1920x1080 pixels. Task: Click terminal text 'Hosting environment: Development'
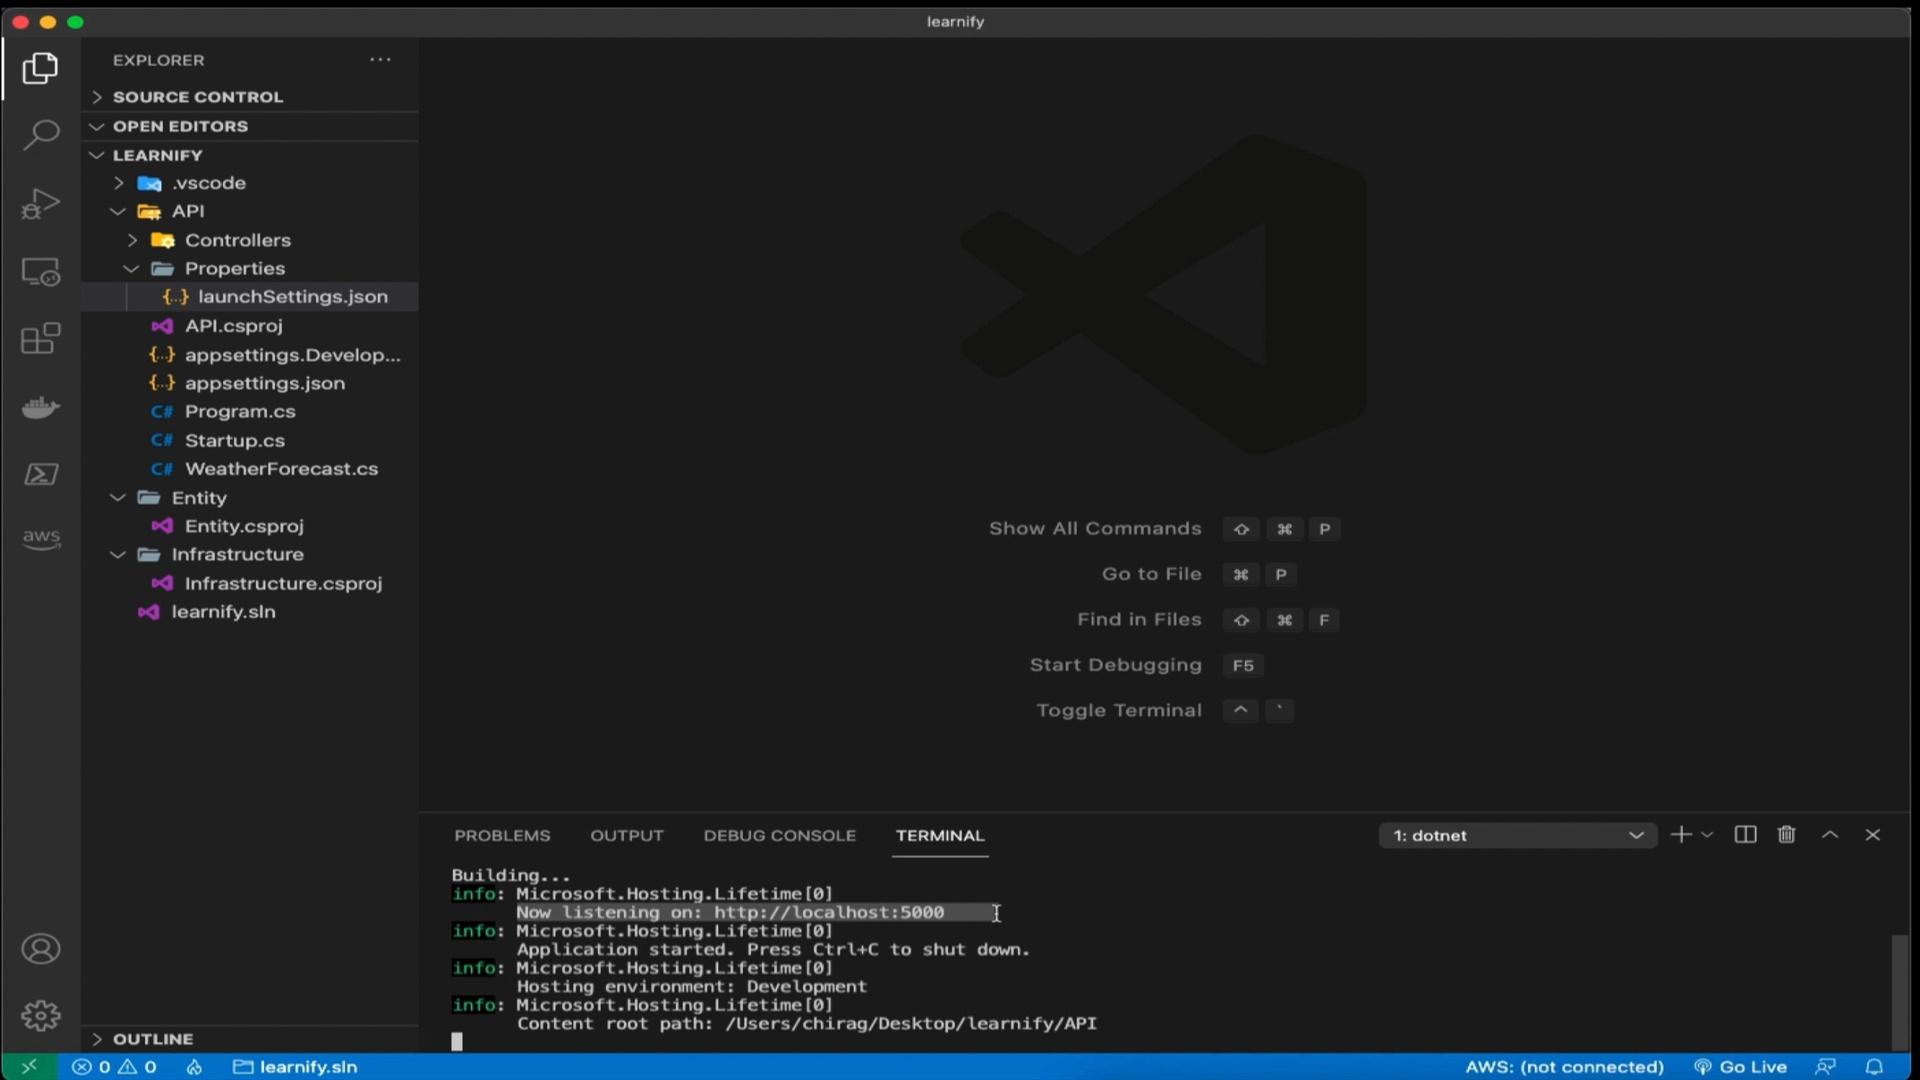[692, 986]
